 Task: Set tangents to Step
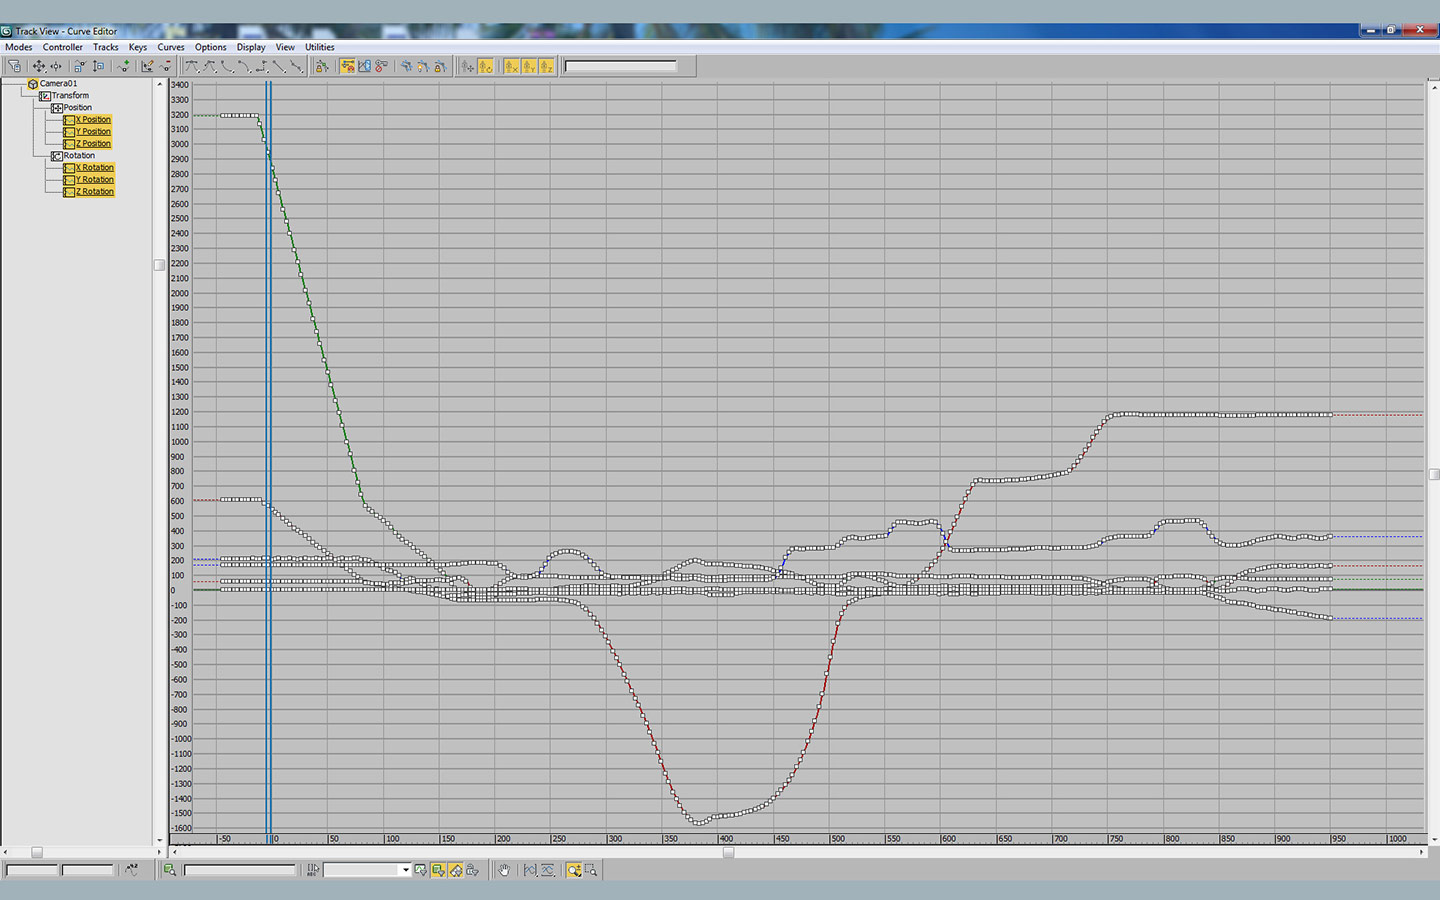click(262, 66)
